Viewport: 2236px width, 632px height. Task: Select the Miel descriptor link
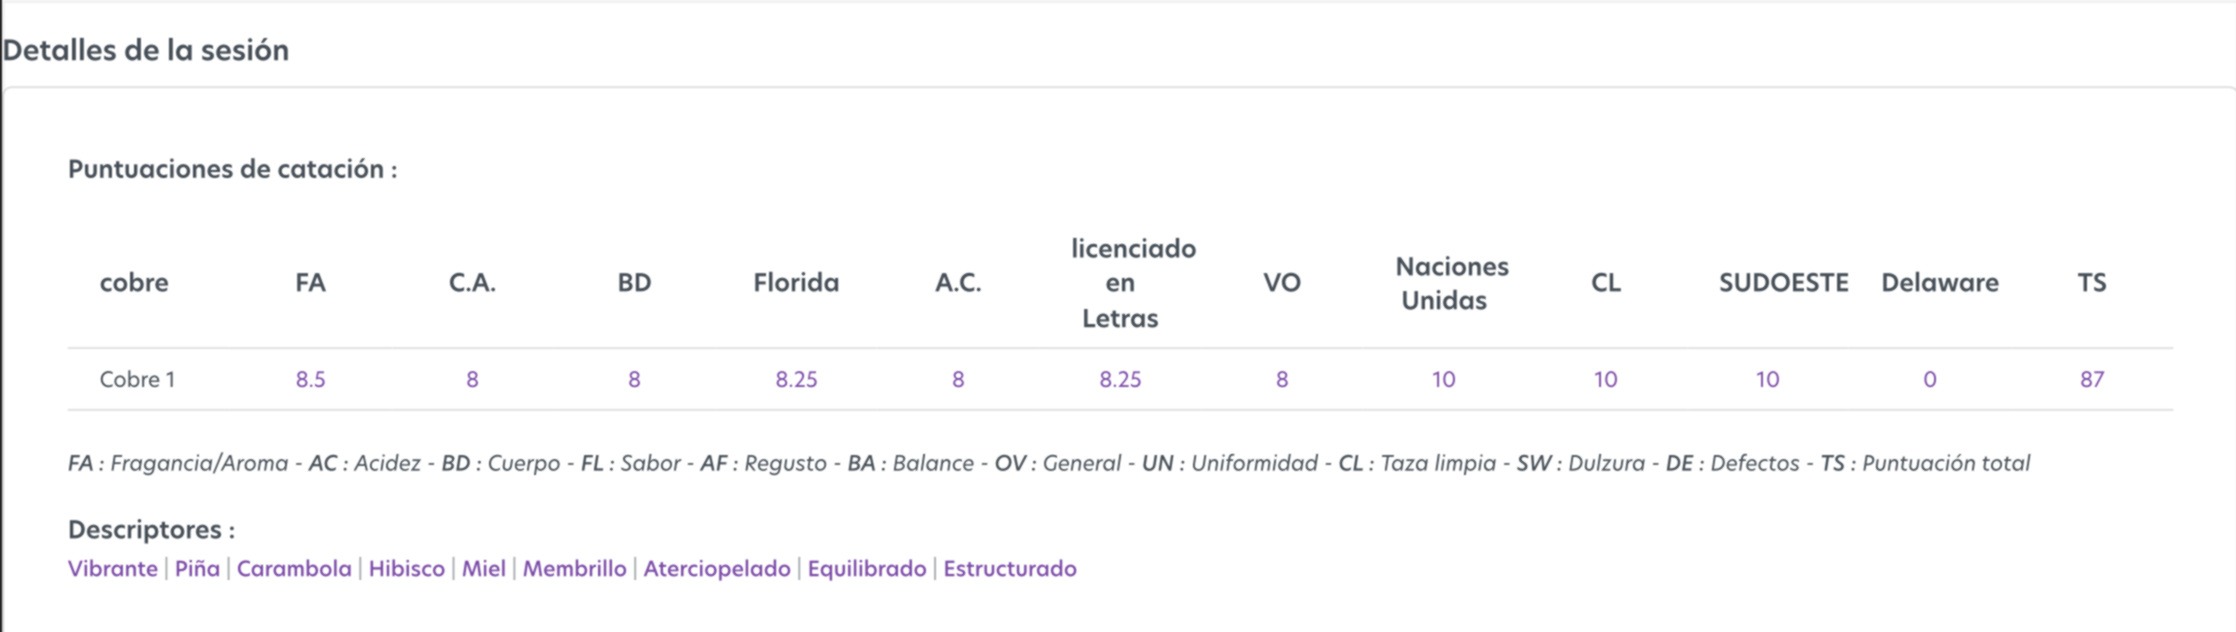[483, 568]
